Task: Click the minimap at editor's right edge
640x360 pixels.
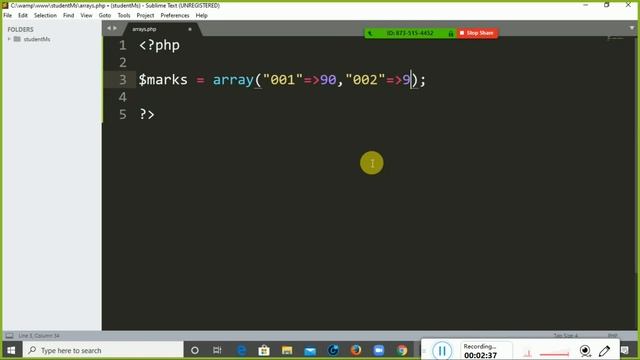Action: 615,39
